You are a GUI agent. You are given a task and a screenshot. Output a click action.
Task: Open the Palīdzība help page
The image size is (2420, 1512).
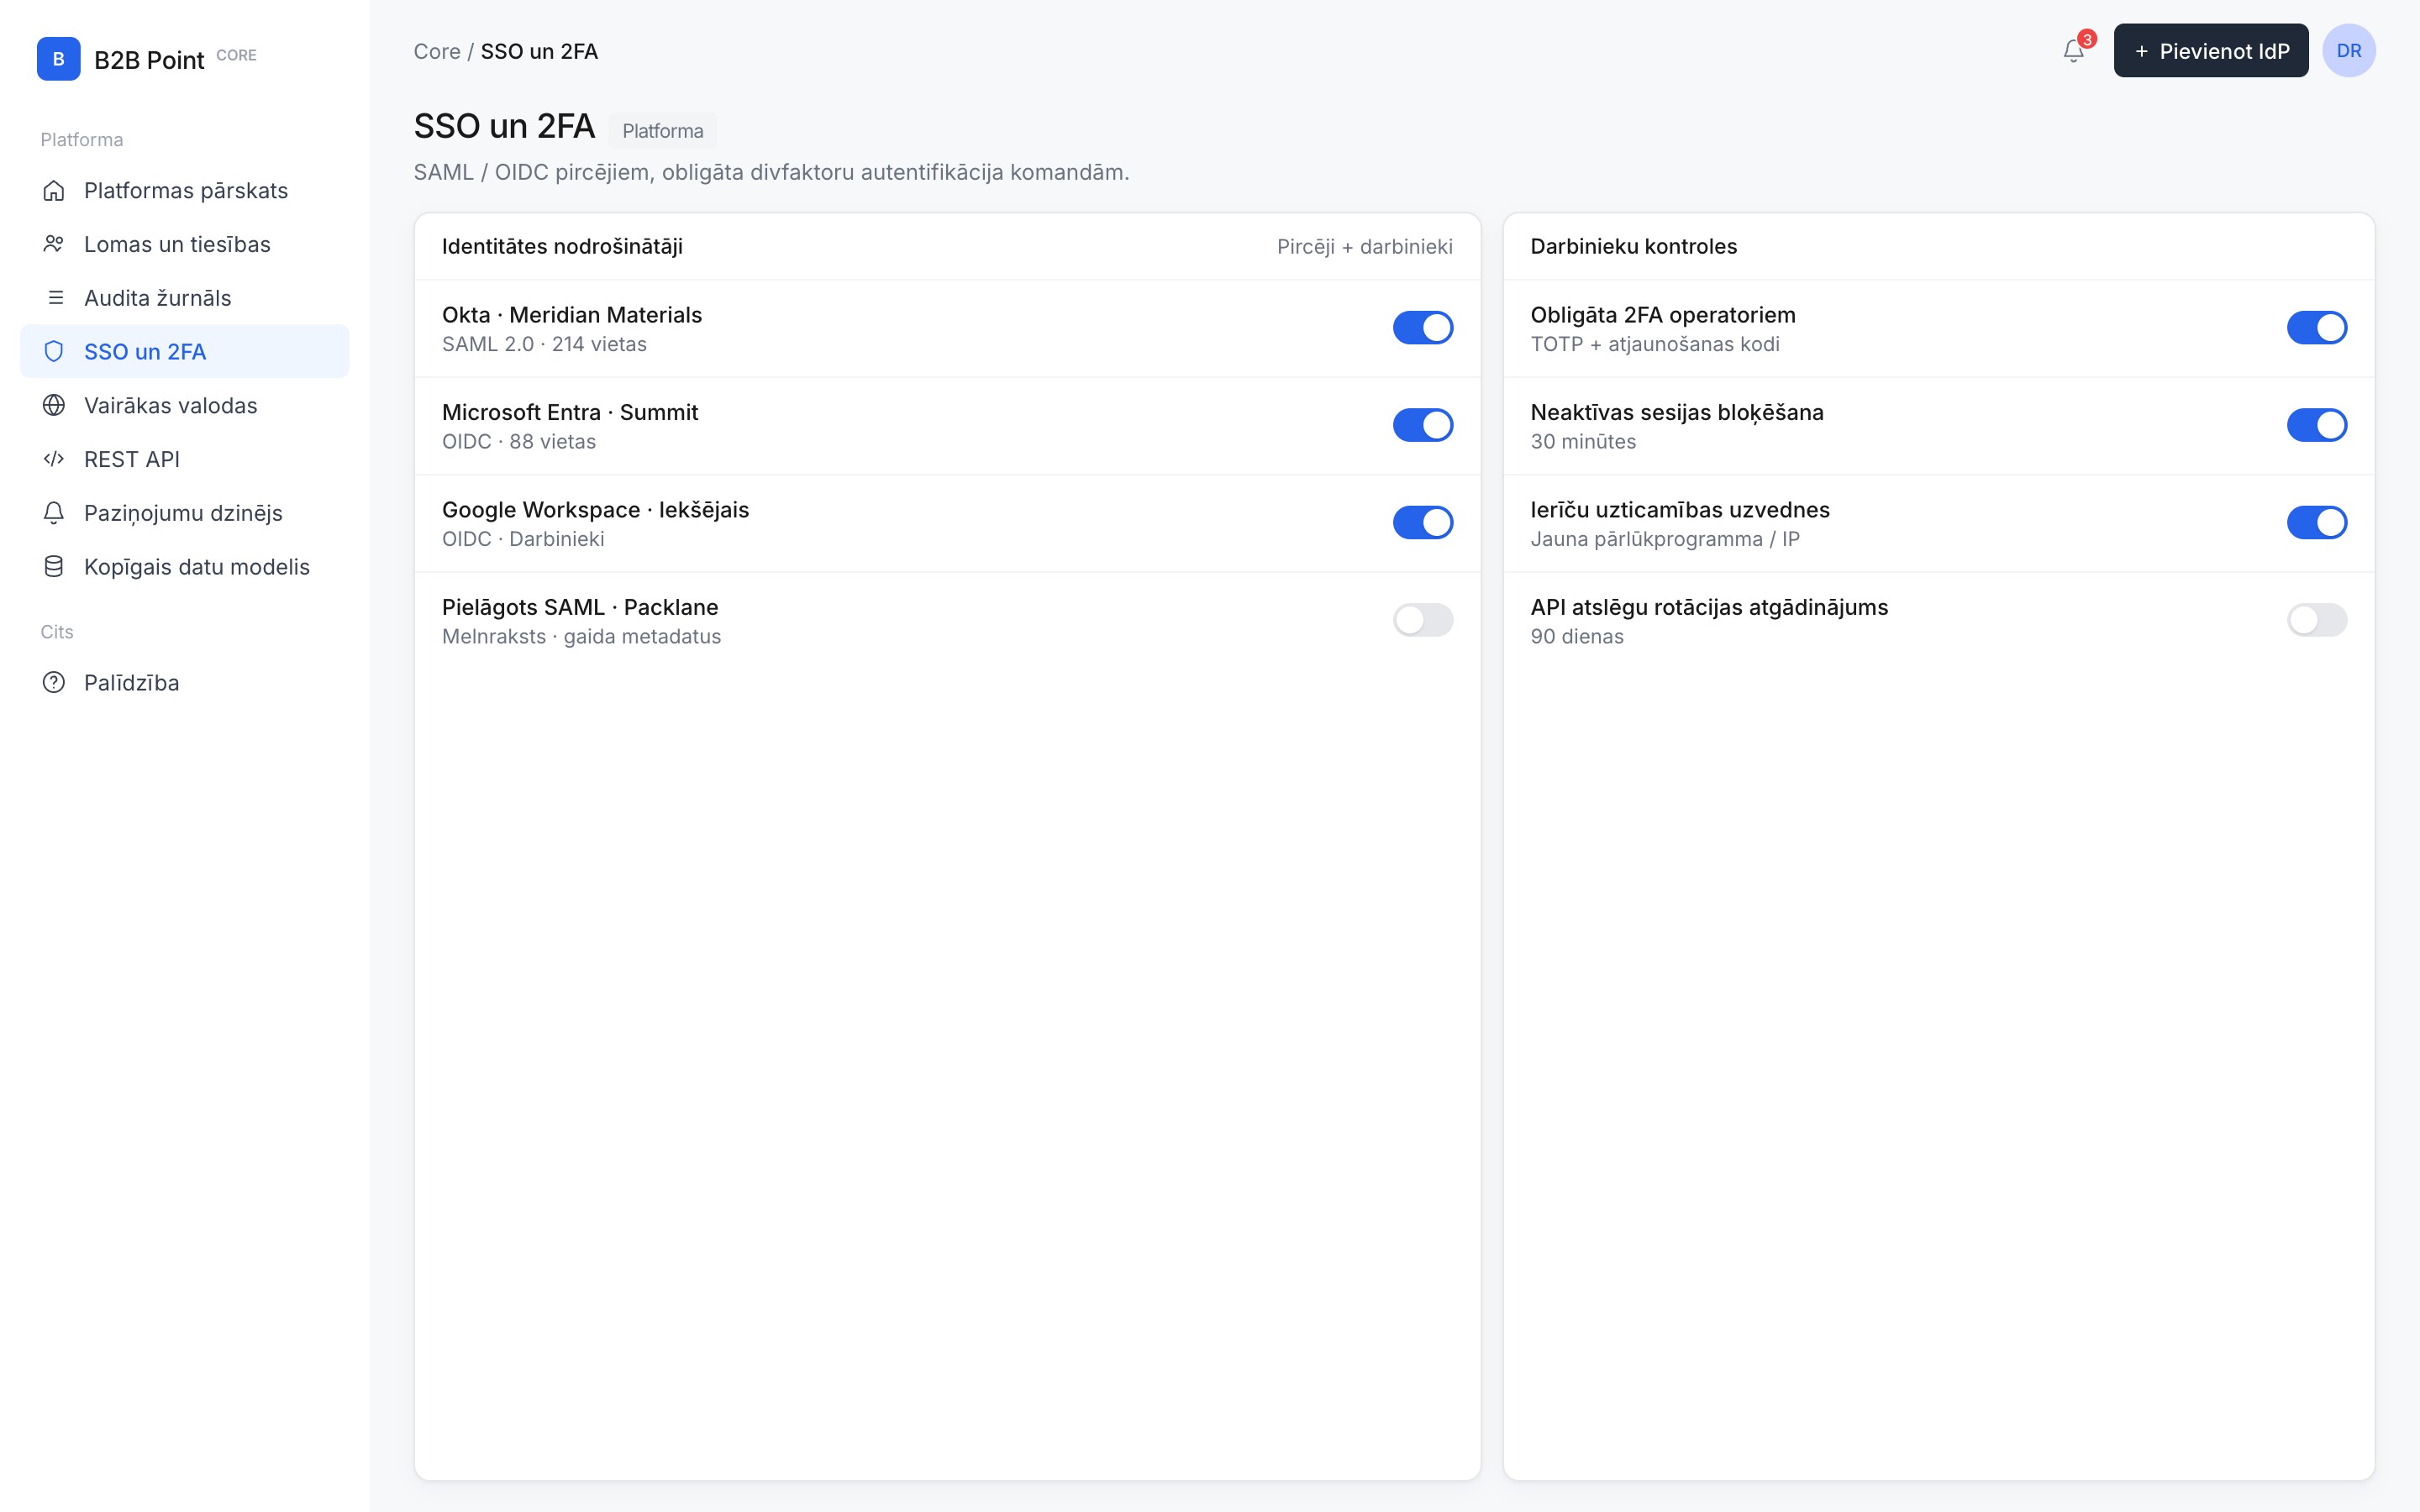(x=185, y=683)
